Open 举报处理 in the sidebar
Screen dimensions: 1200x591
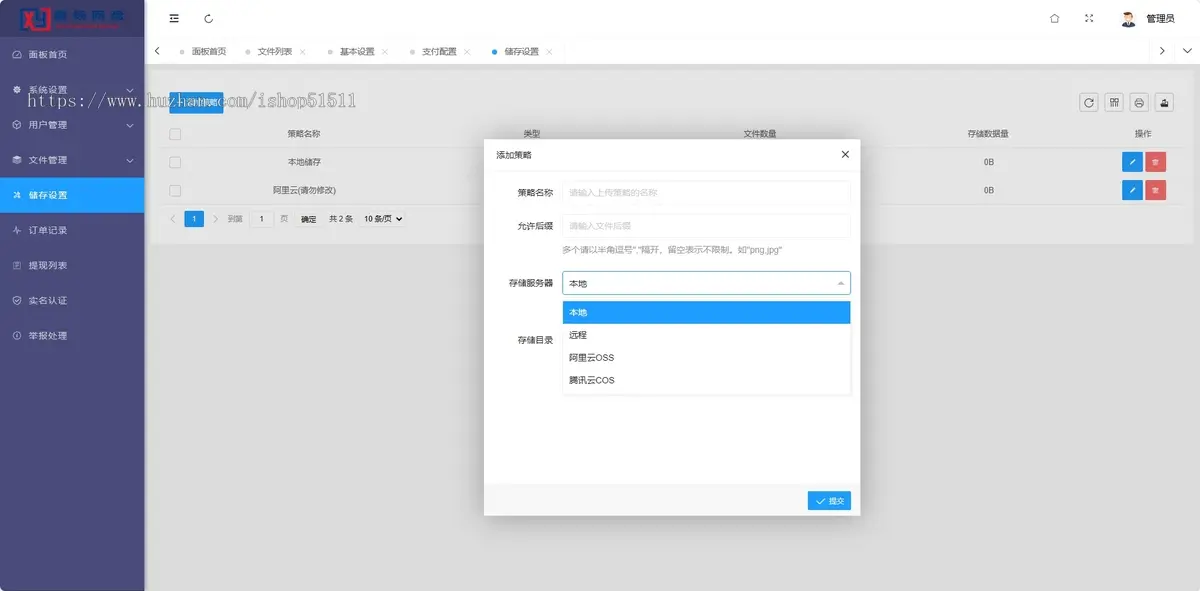point(72,335)
